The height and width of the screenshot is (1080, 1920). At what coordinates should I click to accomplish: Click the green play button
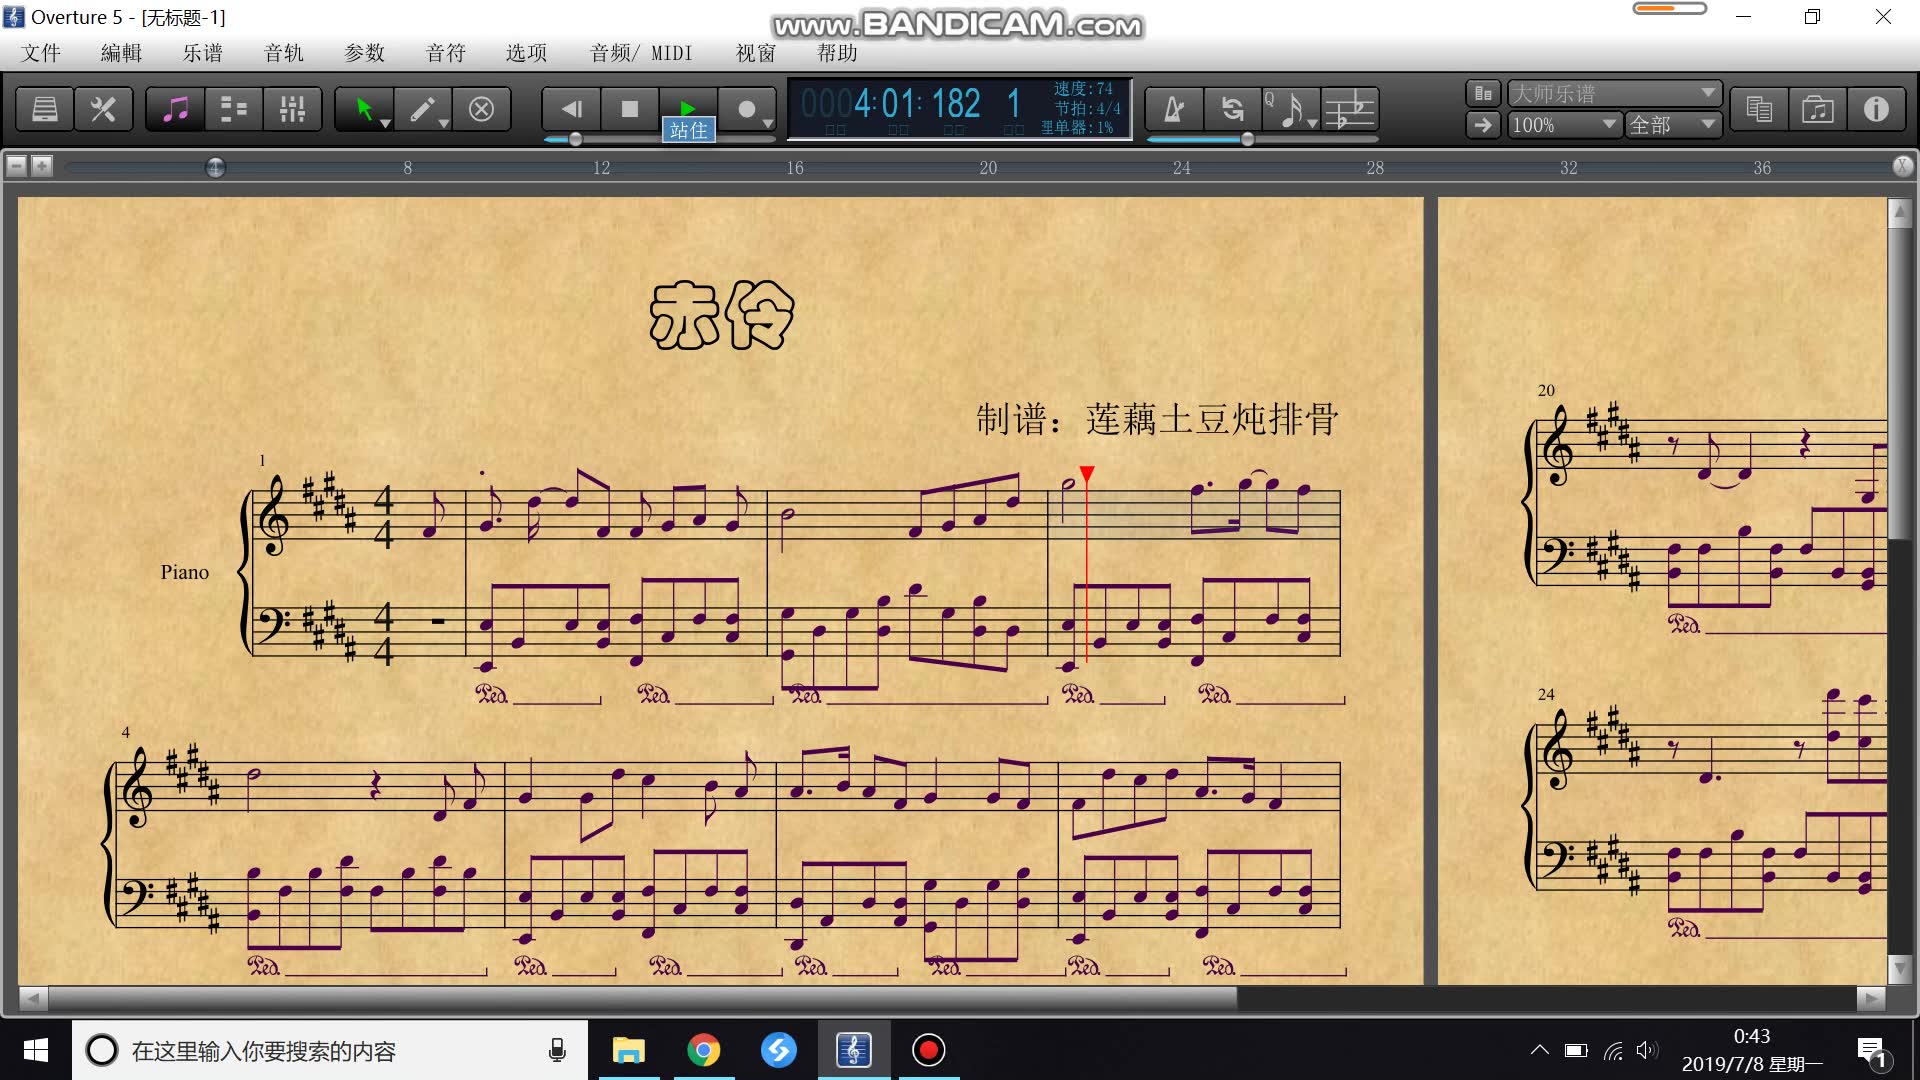click(688, 107)
